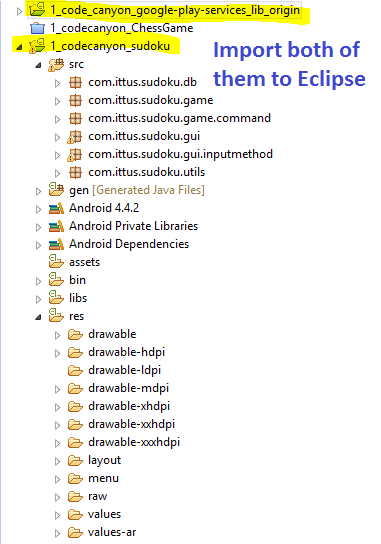381x544 pixels.
Task: Click the Android Private Libraries icon
Action: coord(56,227)
